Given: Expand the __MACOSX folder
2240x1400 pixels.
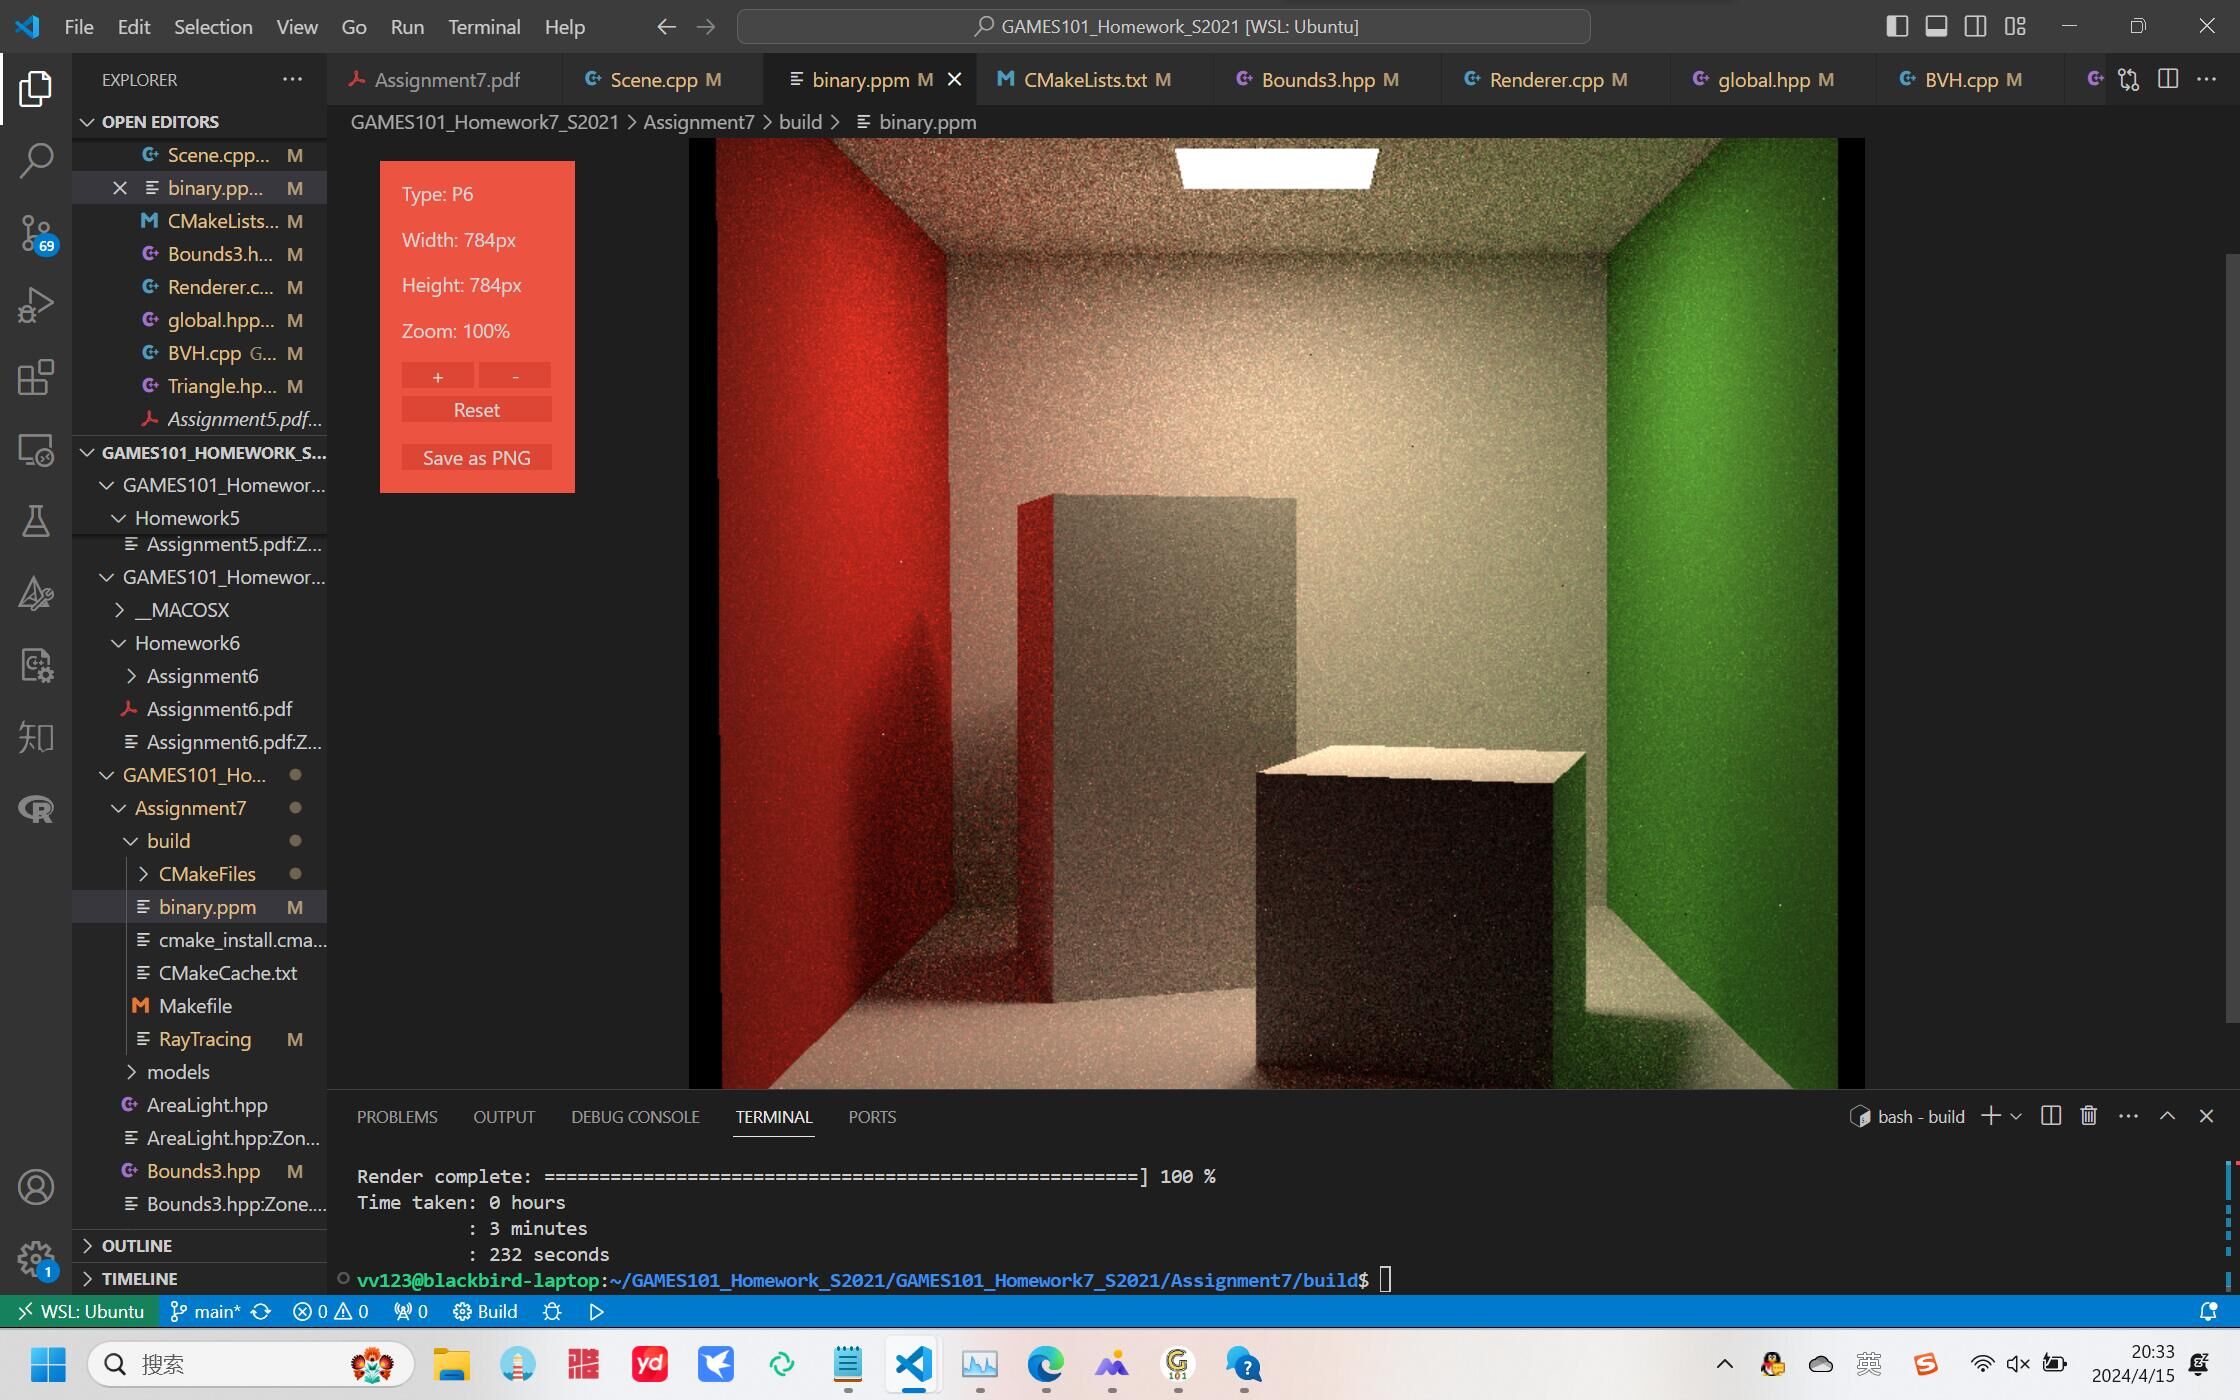Looking at the screenshot, I should [199, 610].
